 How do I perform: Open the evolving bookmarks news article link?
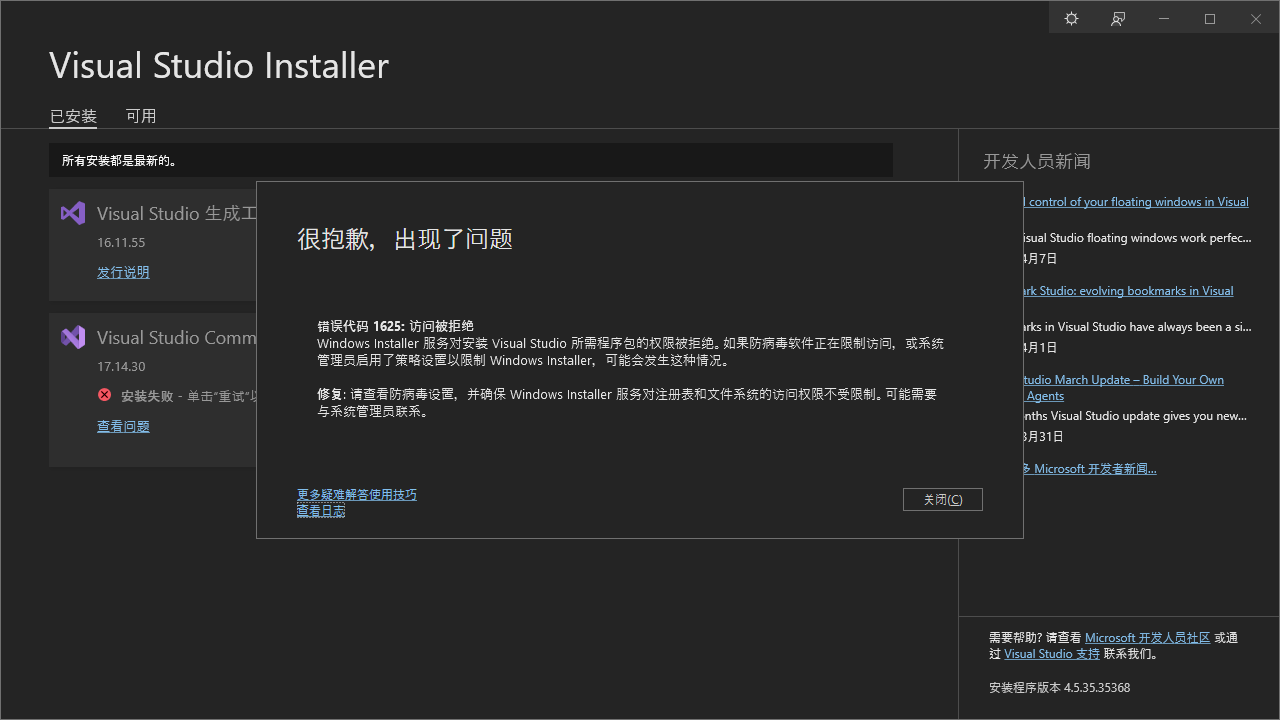1129,291
